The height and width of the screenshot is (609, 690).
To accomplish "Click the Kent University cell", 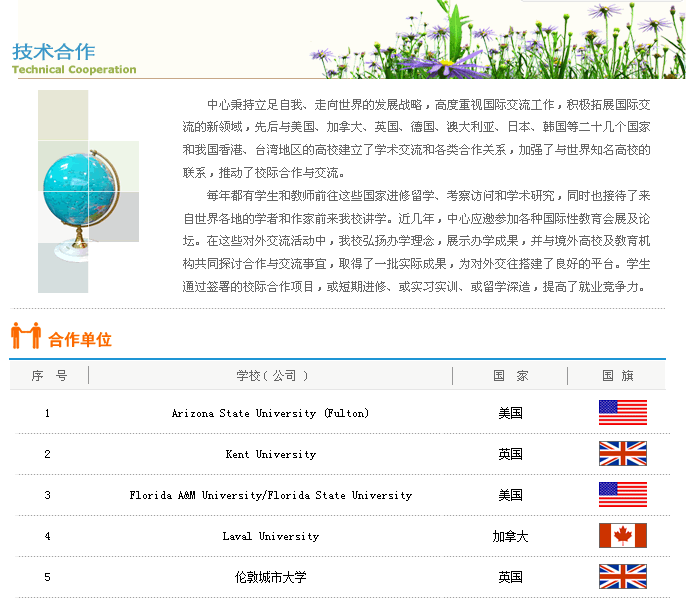I will coord(271,454).
